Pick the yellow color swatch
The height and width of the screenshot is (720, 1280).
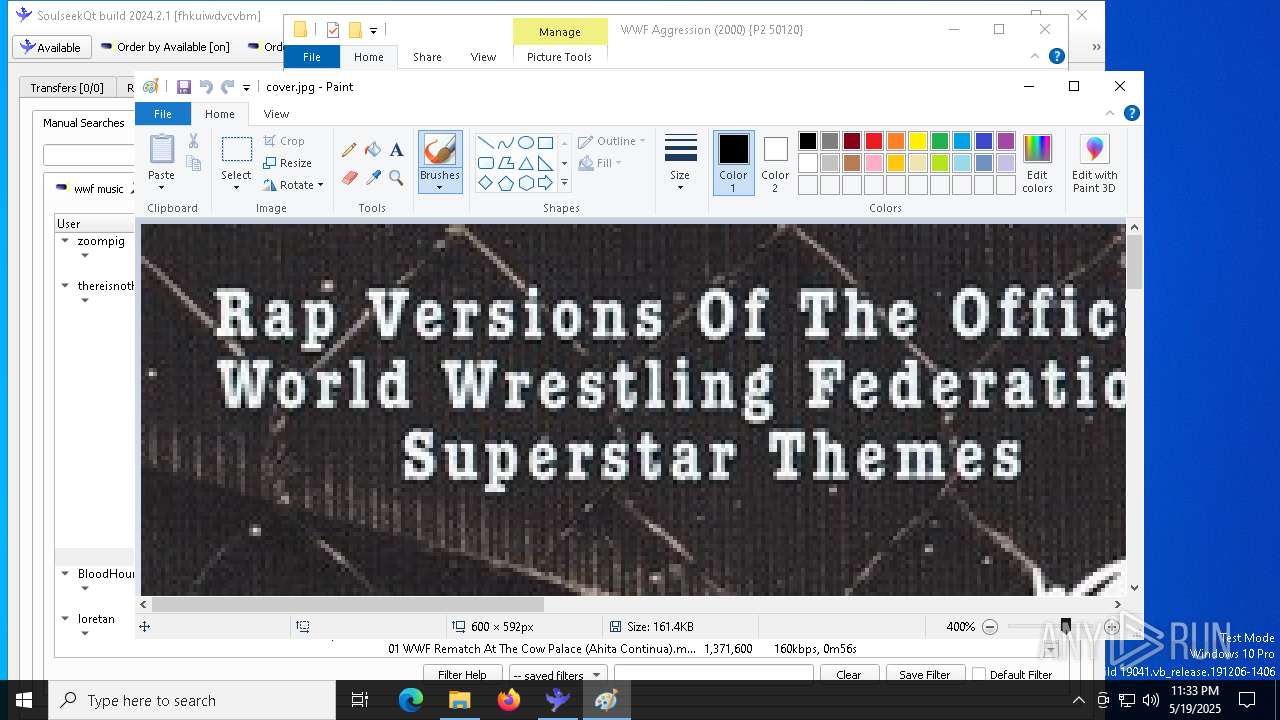pyautogui.click(x=918, y=141)
